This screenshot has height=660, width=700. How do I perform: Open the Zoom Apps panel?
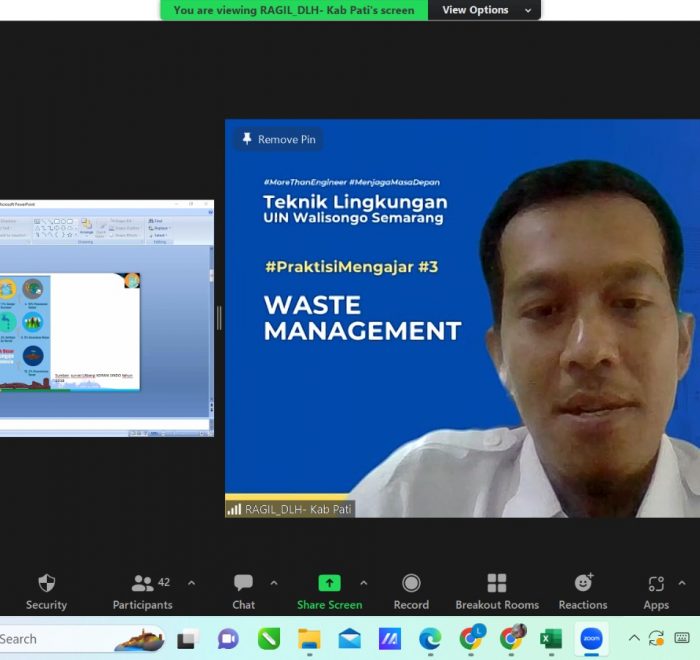656,591
